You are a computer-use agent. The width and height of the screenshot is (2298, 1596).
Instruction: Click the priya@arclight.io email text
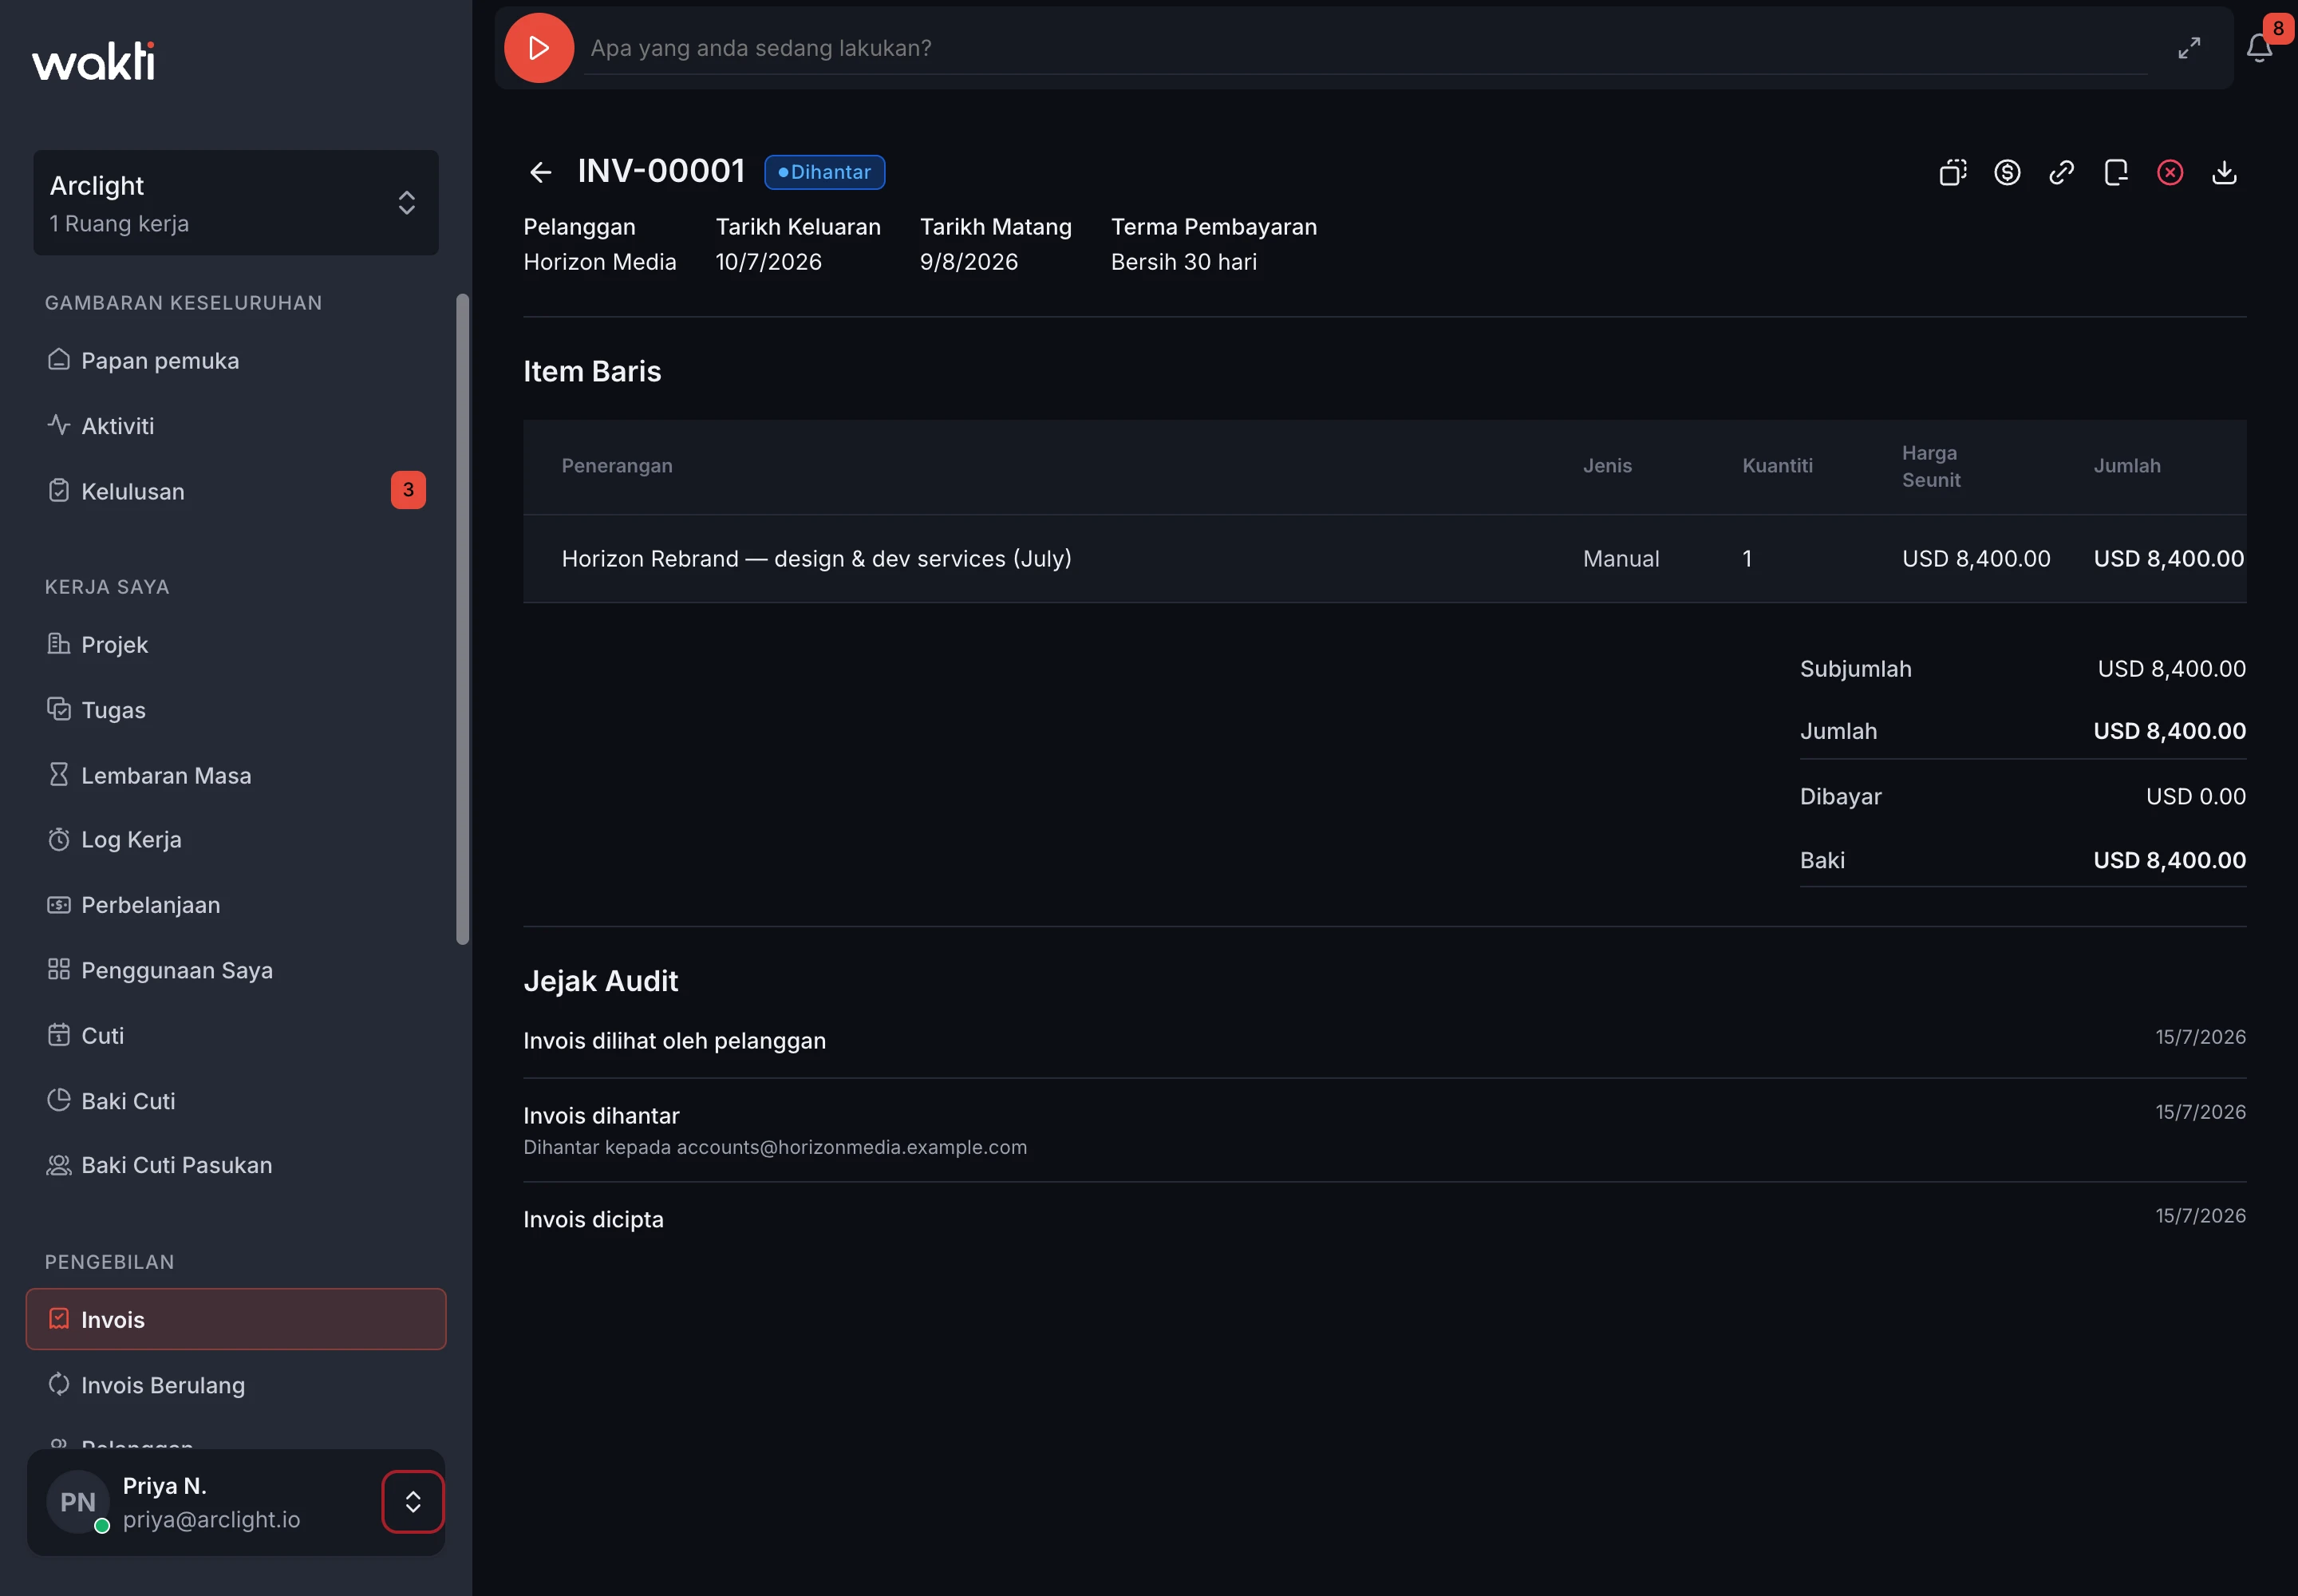[211, 1519]
